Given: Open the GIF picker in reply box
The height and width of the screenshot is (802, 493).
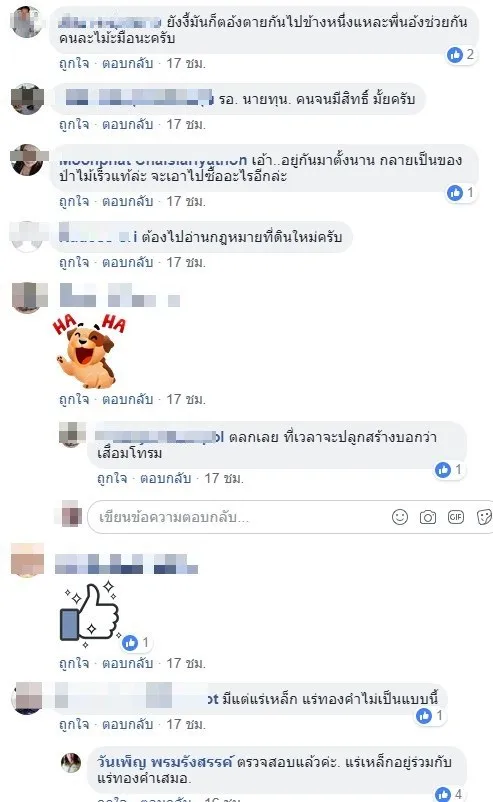Looking at the screenshot, I should [456, 517].
